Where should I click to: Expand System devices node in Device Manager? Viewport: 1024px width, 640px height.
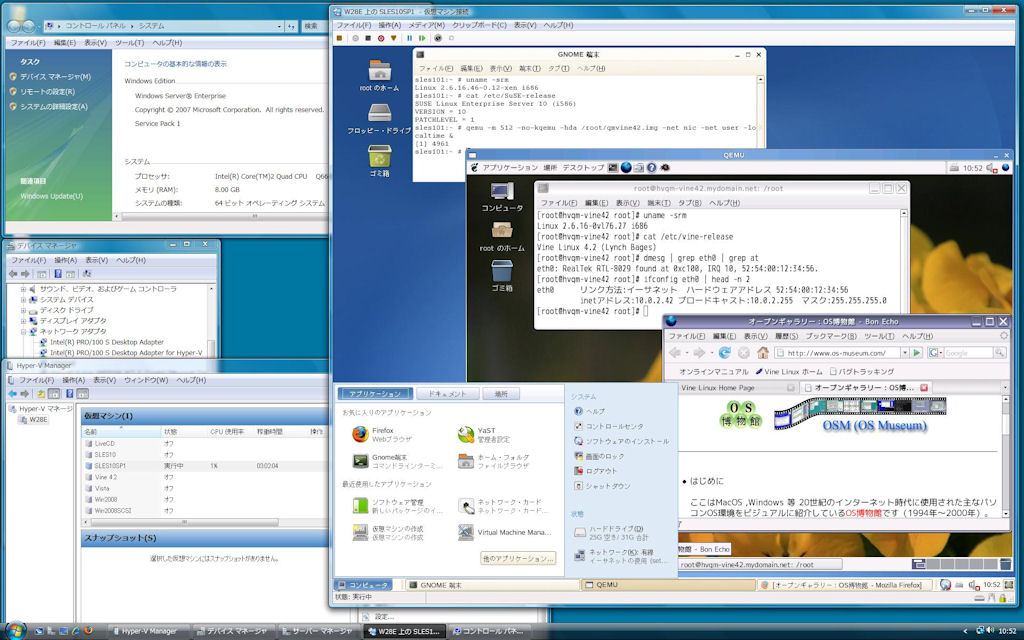click(23, 300)
